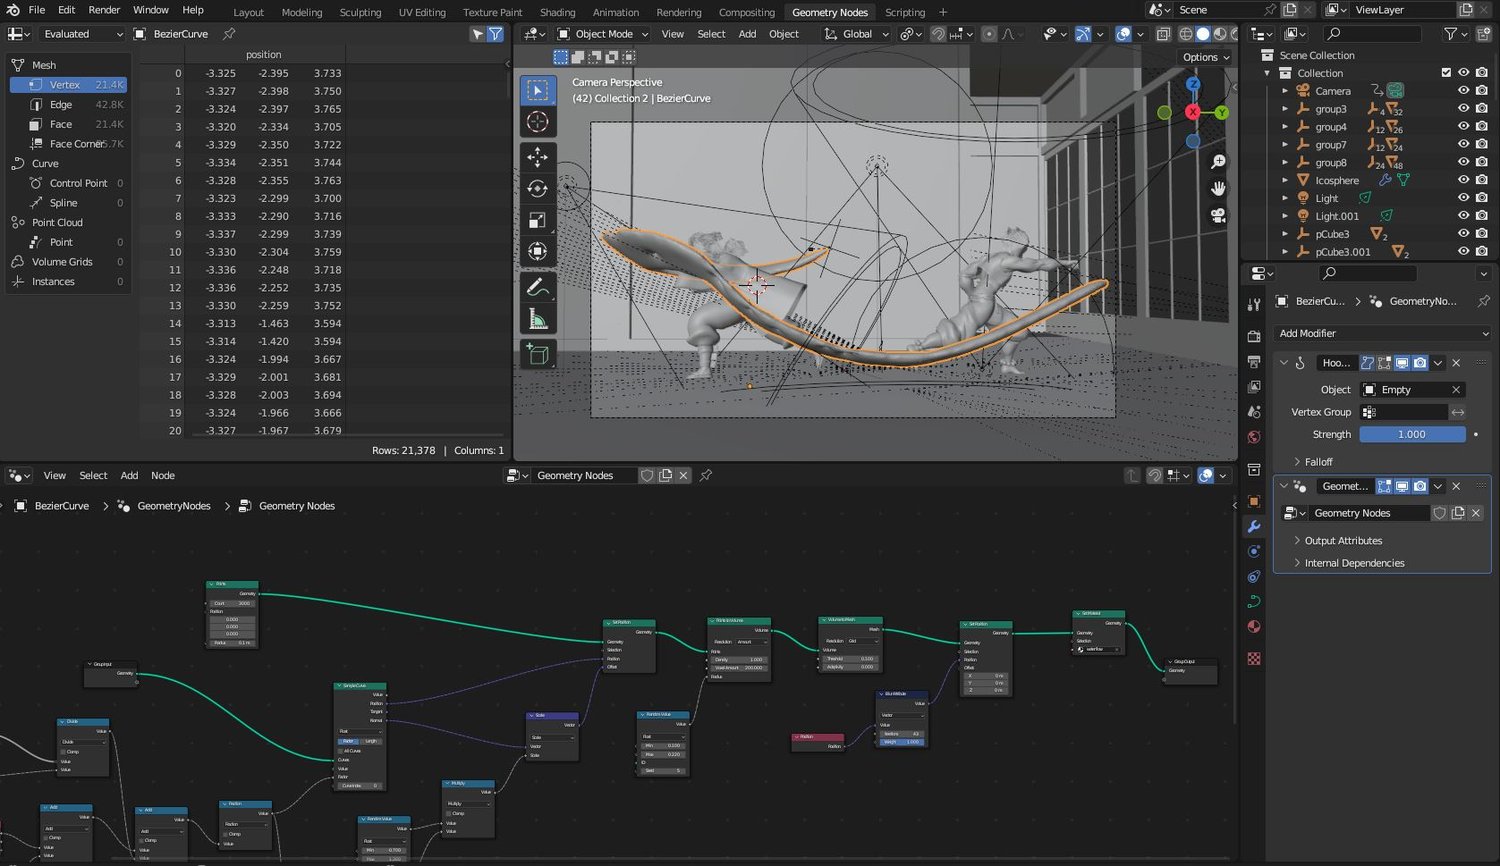
Task: Click the fake user shield for Geometry Nodes
Action: [x=1439, y=513]
